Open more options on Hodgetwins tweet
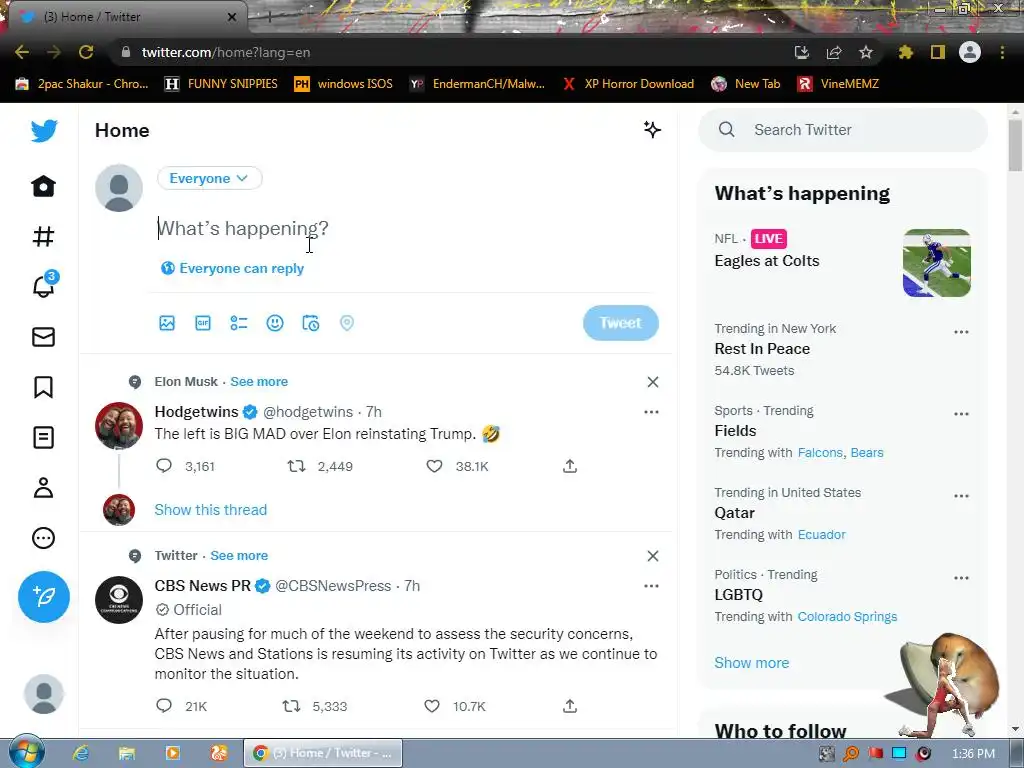 pyautogui.click(x=651, y=412)
